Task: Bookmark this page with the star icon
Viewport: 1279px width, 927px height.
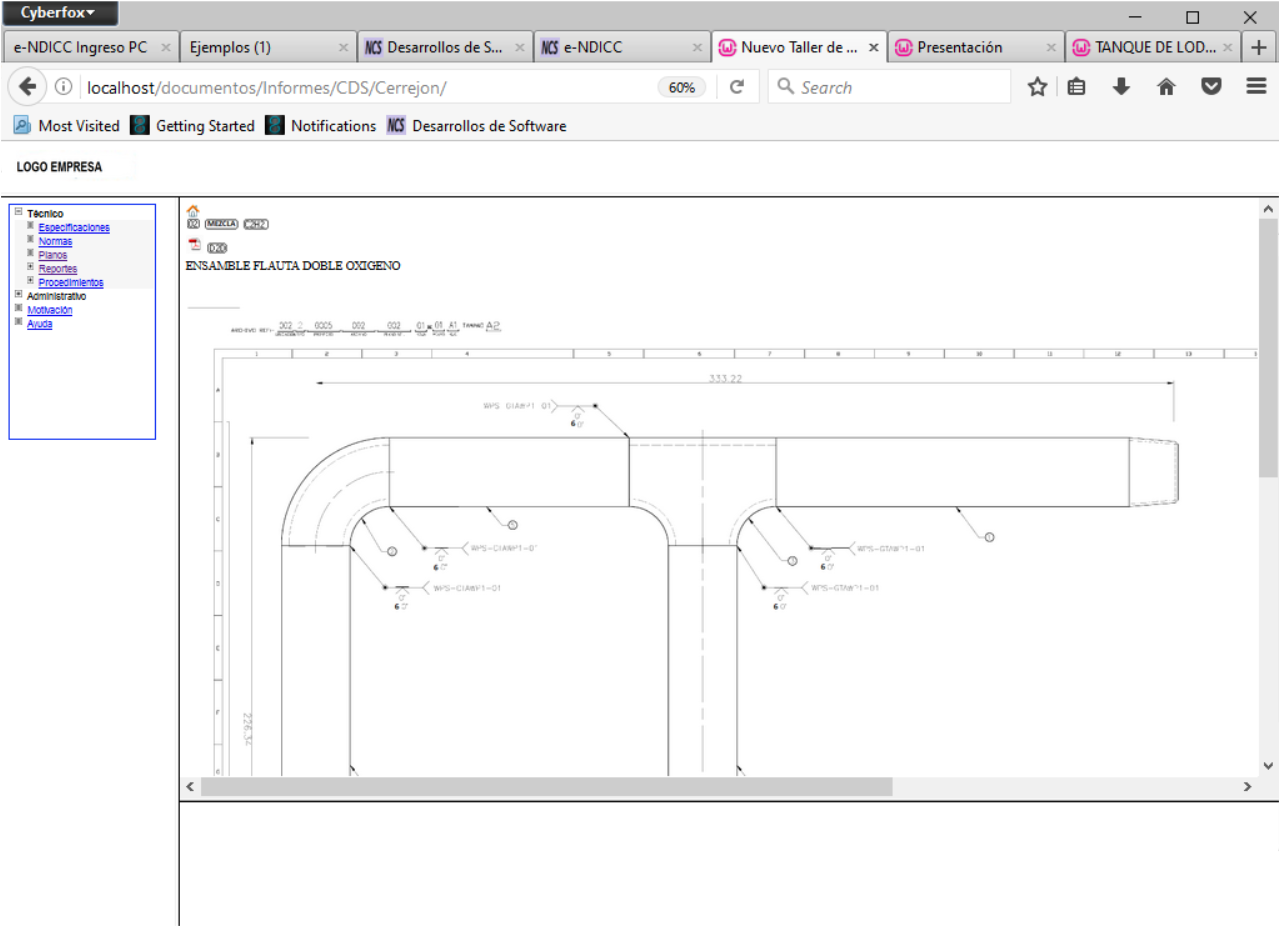Action: click(x=1037, y=87)
